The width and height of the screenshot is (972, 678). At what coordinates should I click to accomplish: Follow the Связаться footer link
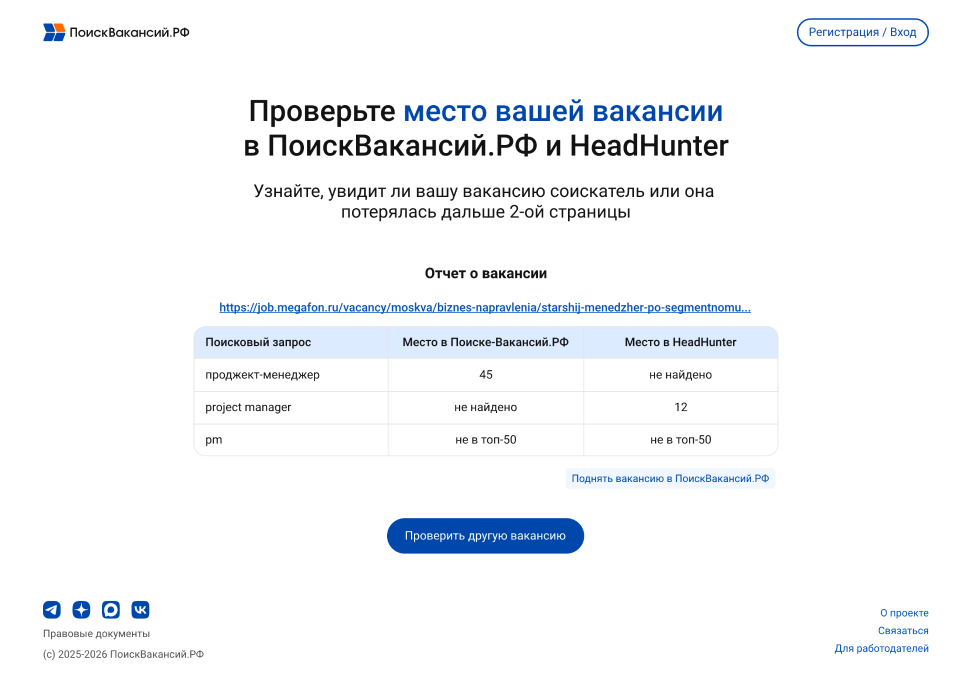[903, 631]
